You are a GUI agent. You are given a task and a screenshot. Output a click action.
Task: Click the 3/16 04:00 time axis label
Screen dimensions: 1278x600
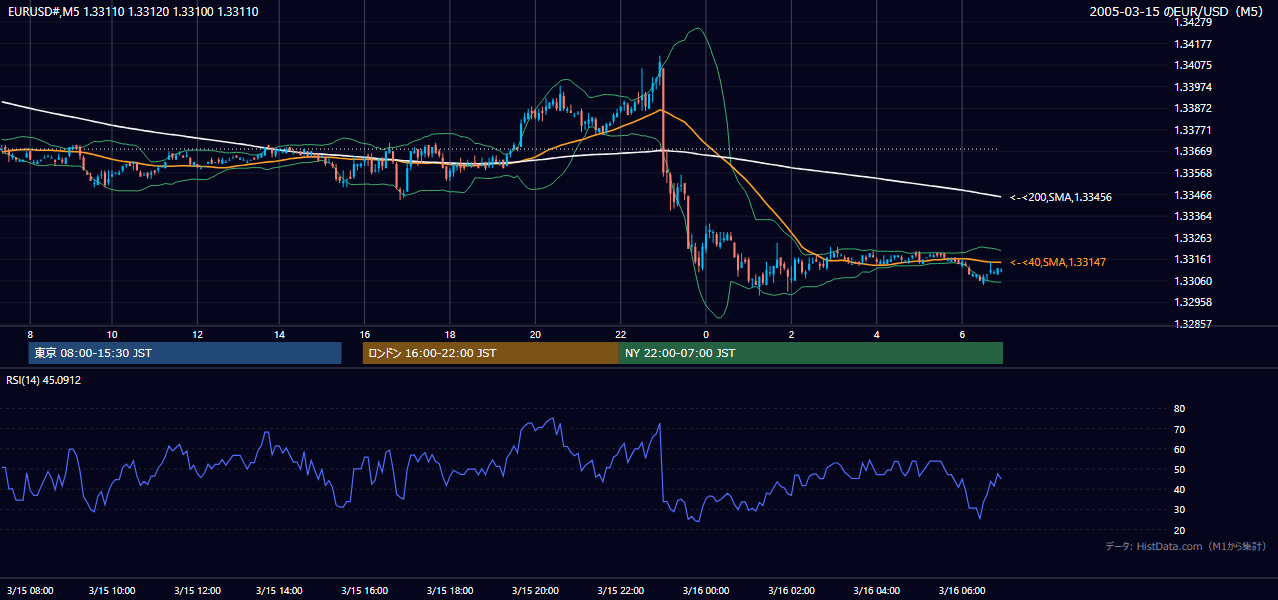[x=877, y=590]
